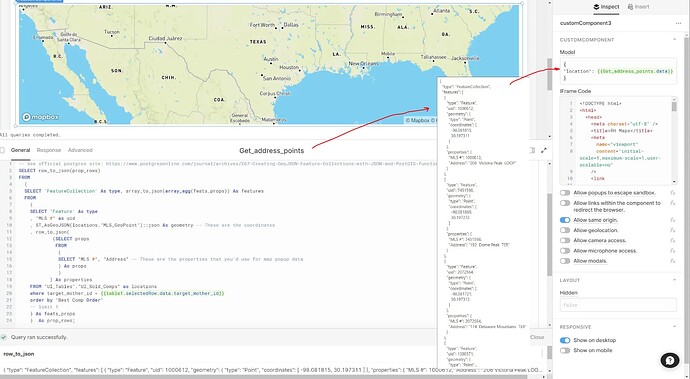Open the customComponent3 options ellipsis menu

(678, 23)
